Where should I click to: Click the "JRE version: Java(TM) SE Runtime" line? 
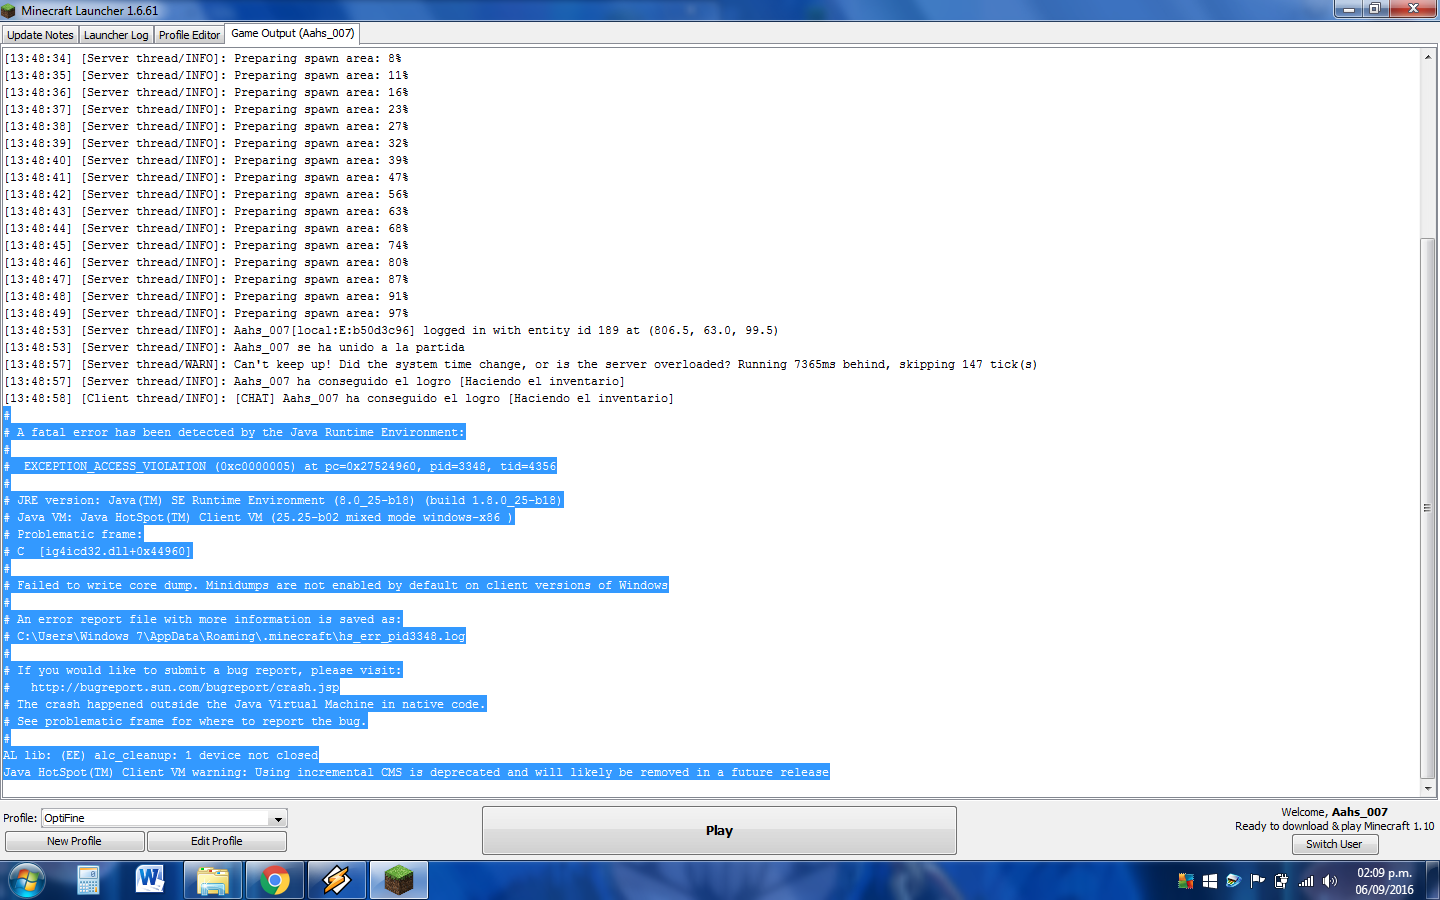pyautogui.click(x=283, y=501)
